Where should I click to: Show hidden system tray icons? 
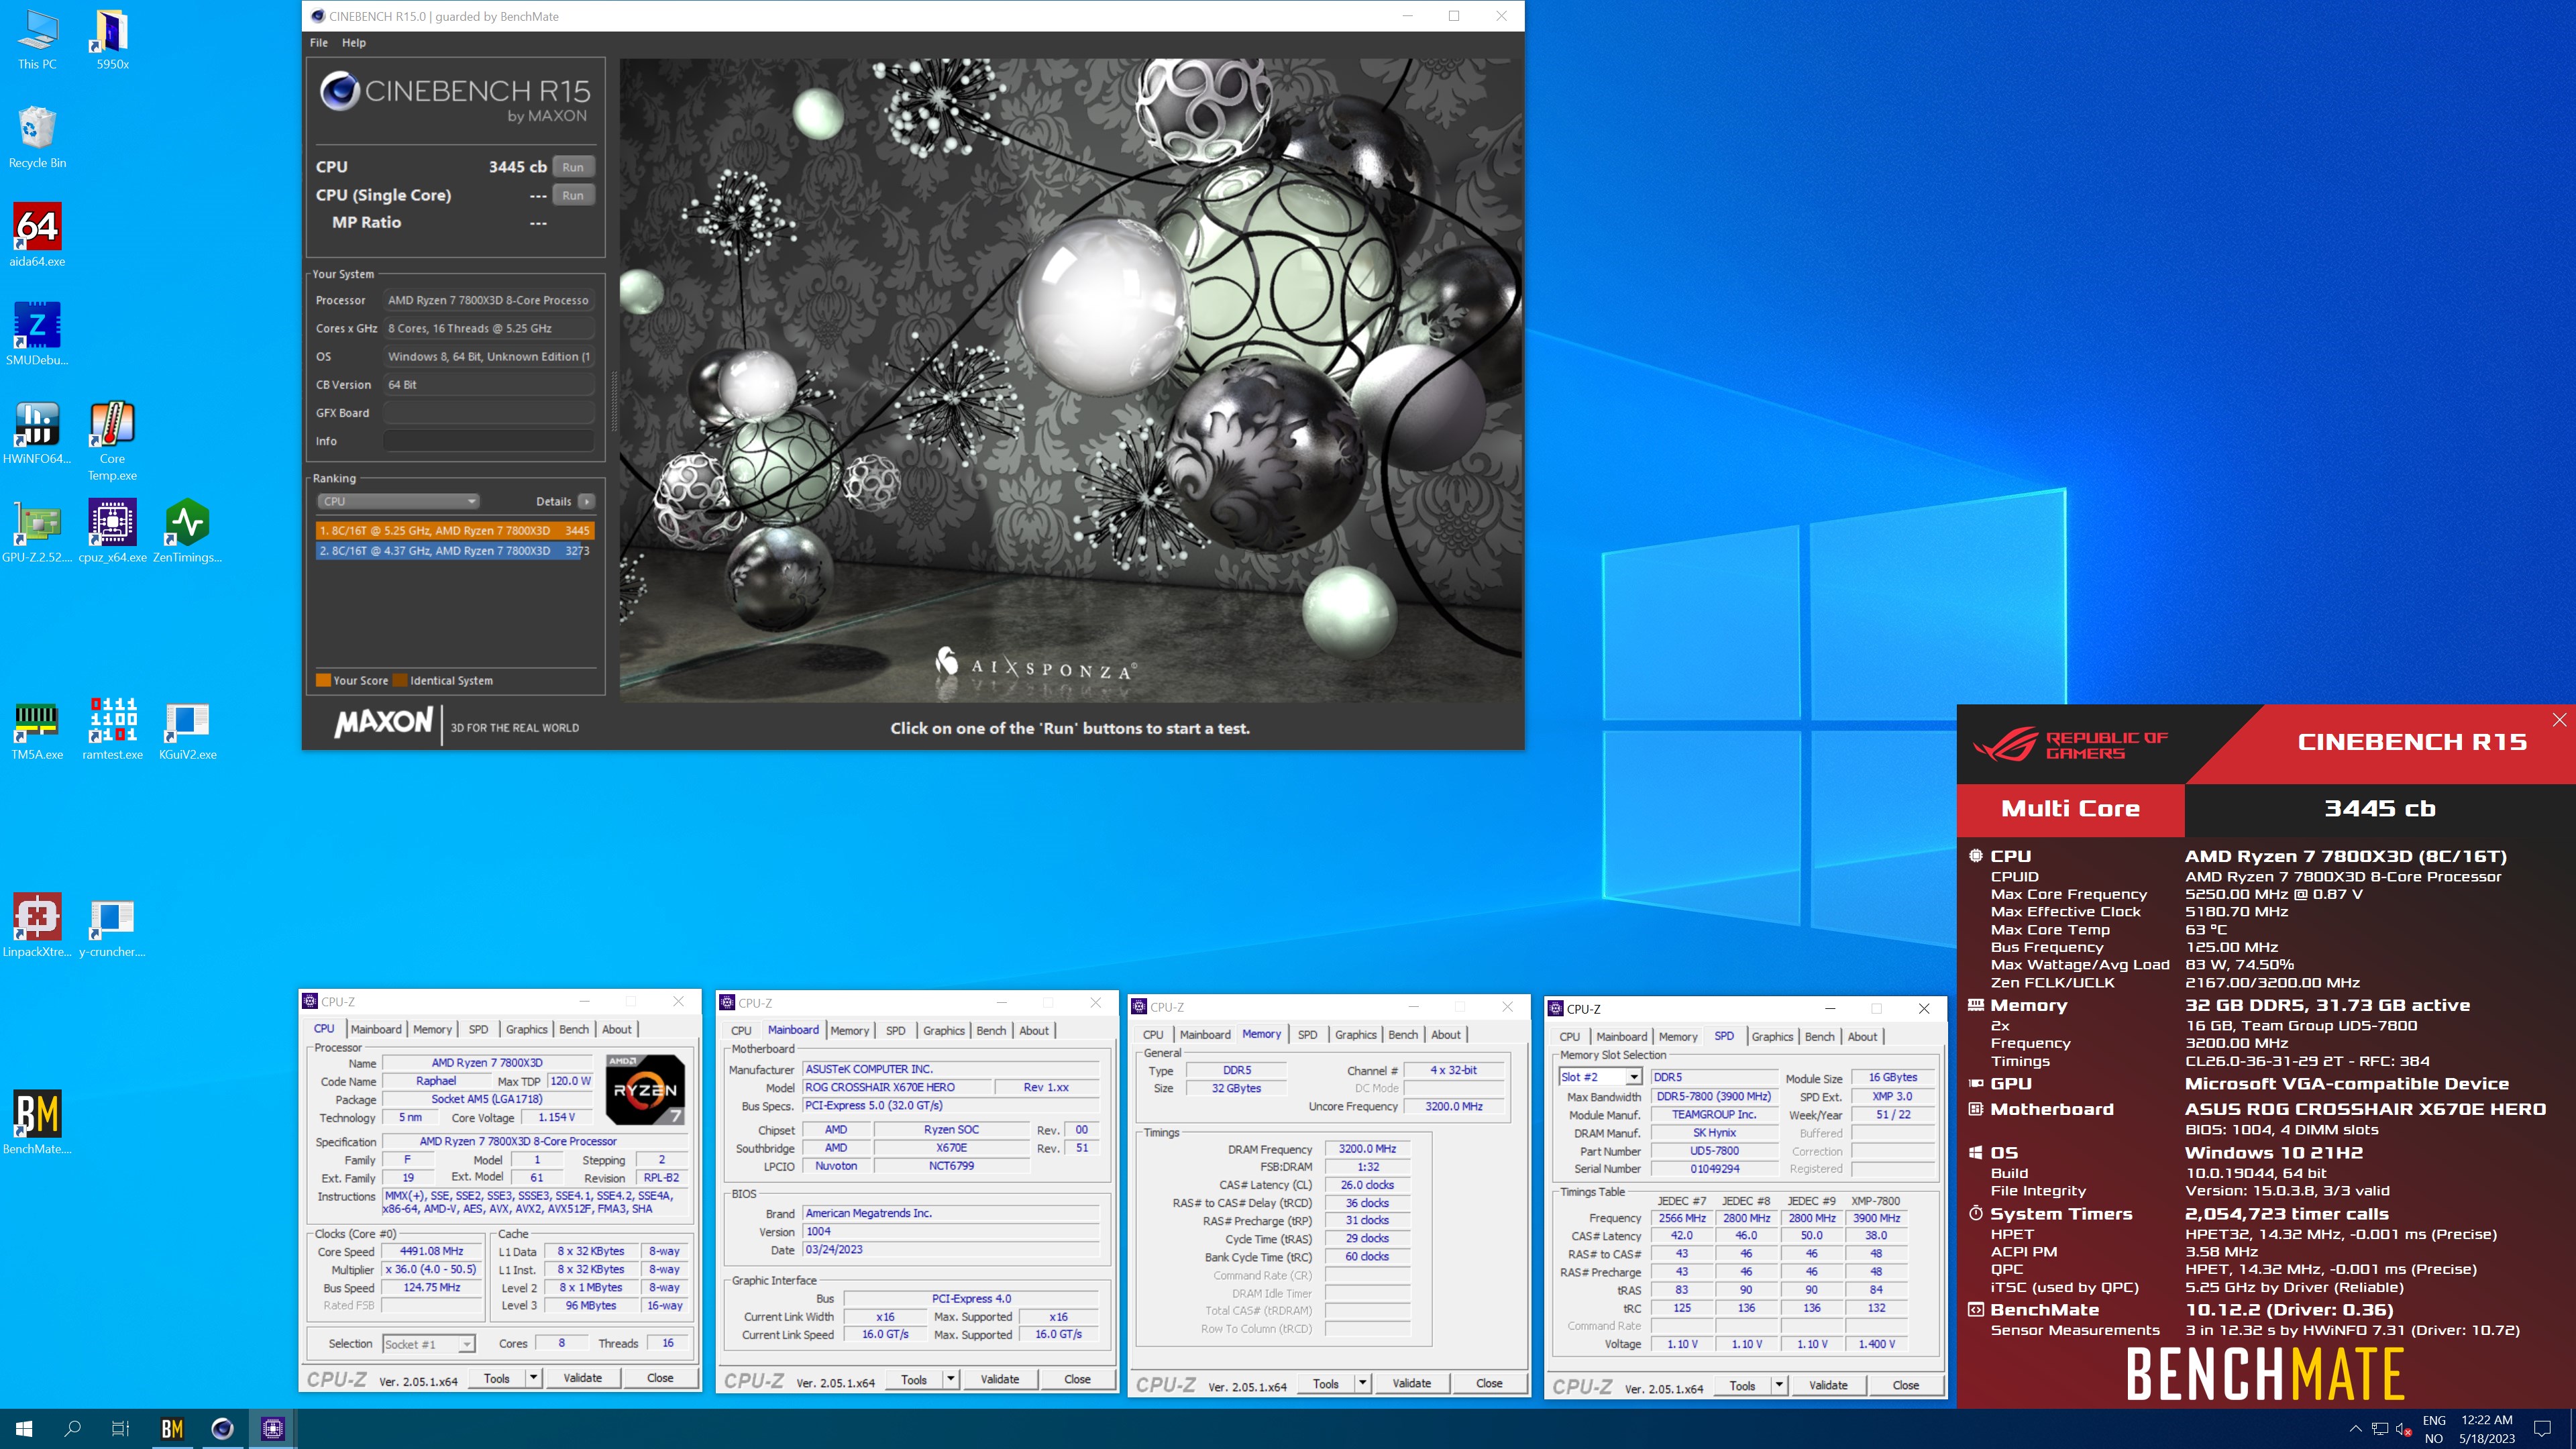[x=2355, y=1429]
